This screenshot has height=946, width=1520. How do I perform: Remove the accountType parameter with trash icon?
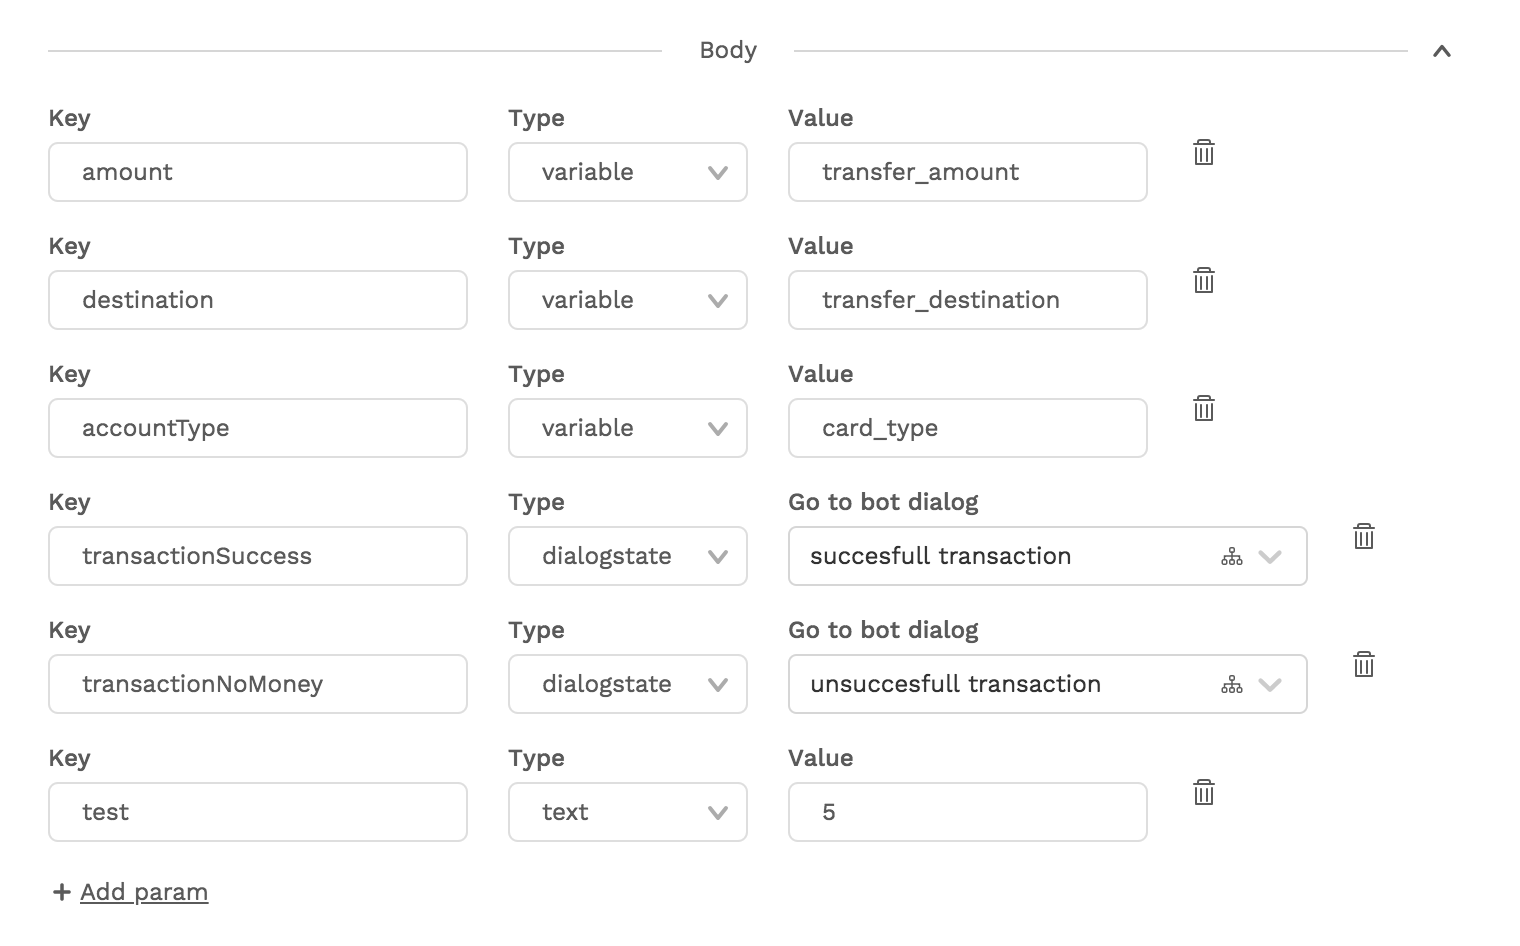[x=1204, y=408]
